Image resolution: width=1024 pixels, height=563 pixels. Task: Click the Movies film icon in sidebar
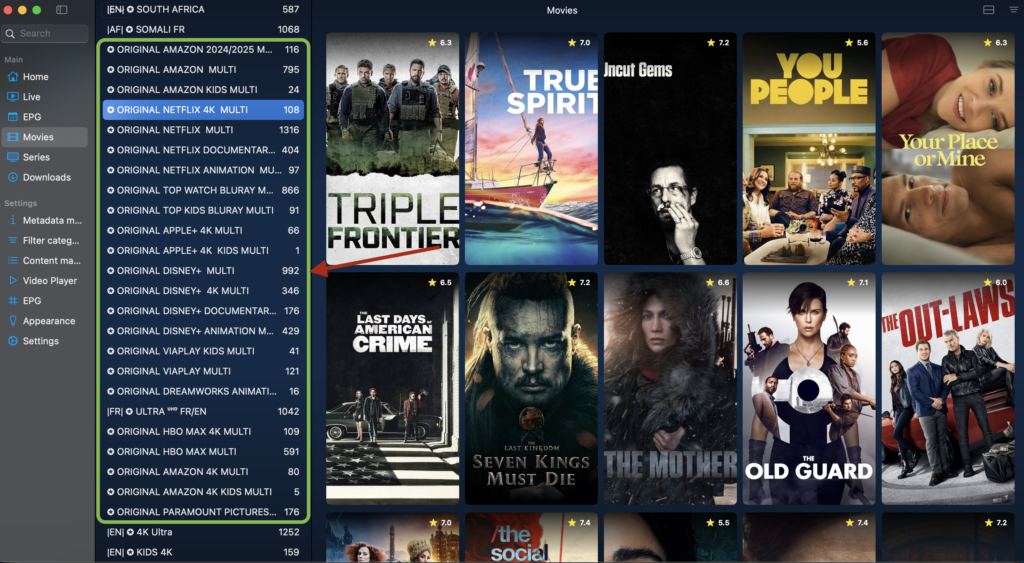12,137
